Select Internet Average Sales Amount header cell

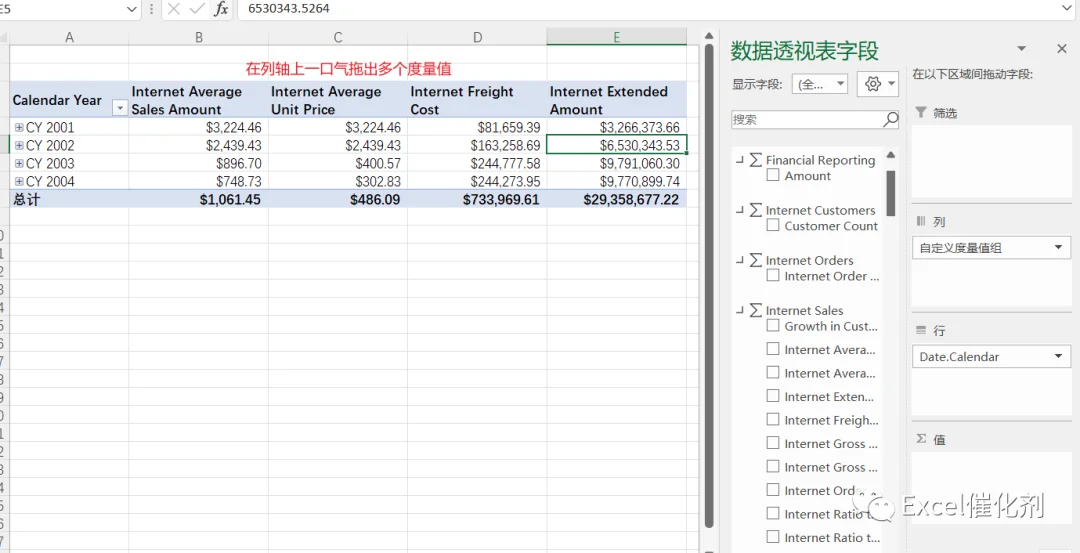(x=198, y=100)
